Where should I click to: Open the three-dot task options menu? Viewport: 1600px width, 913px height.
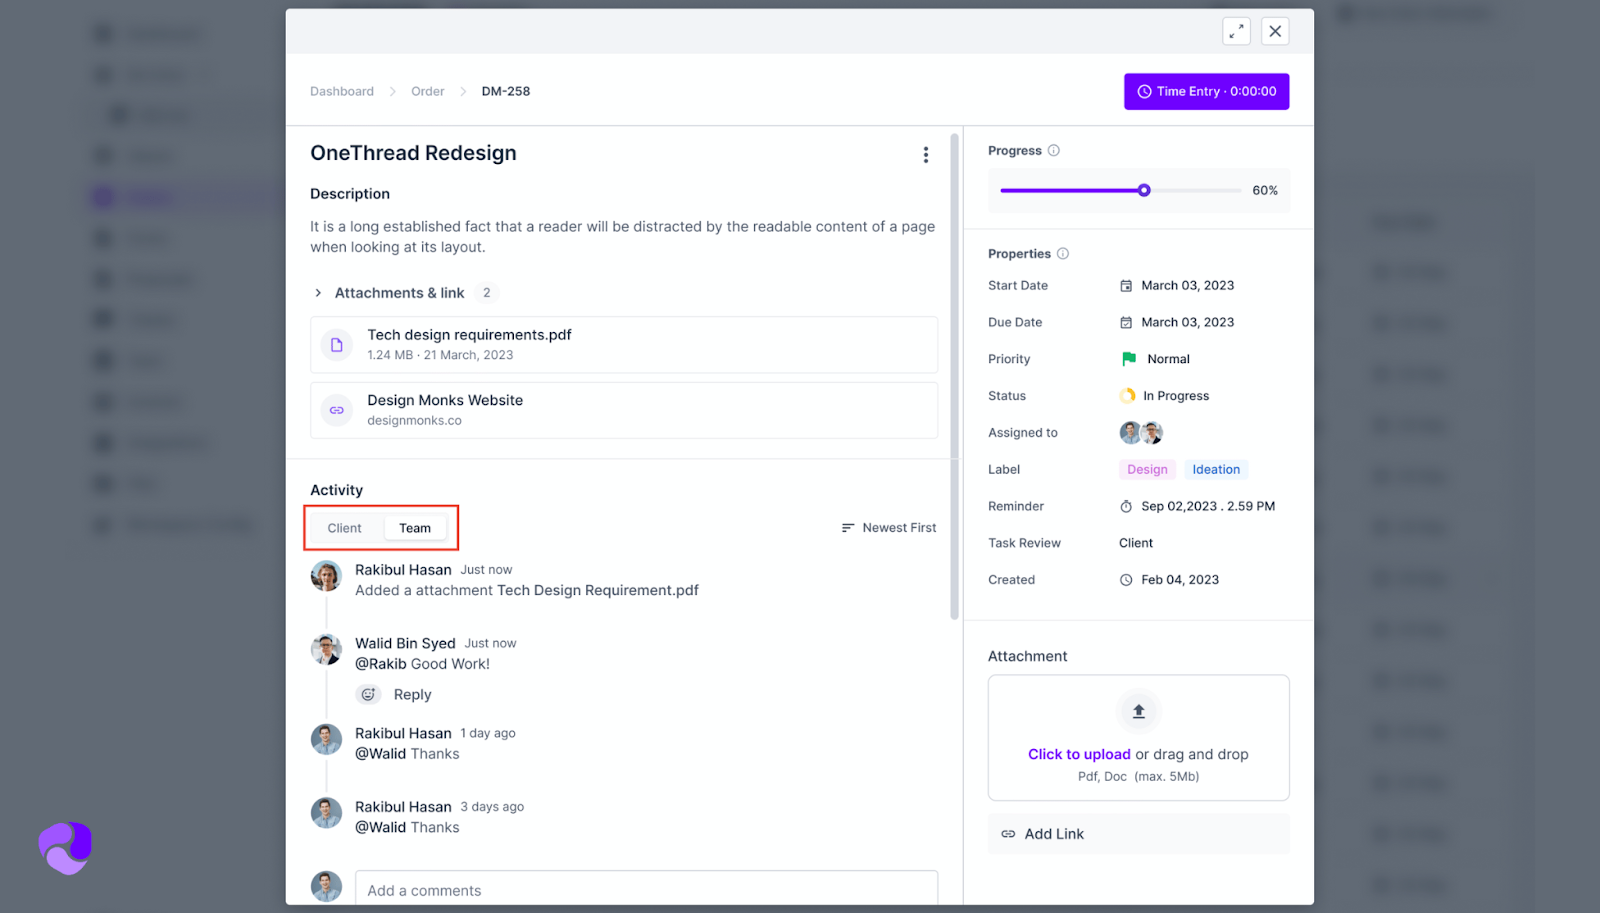925,155
